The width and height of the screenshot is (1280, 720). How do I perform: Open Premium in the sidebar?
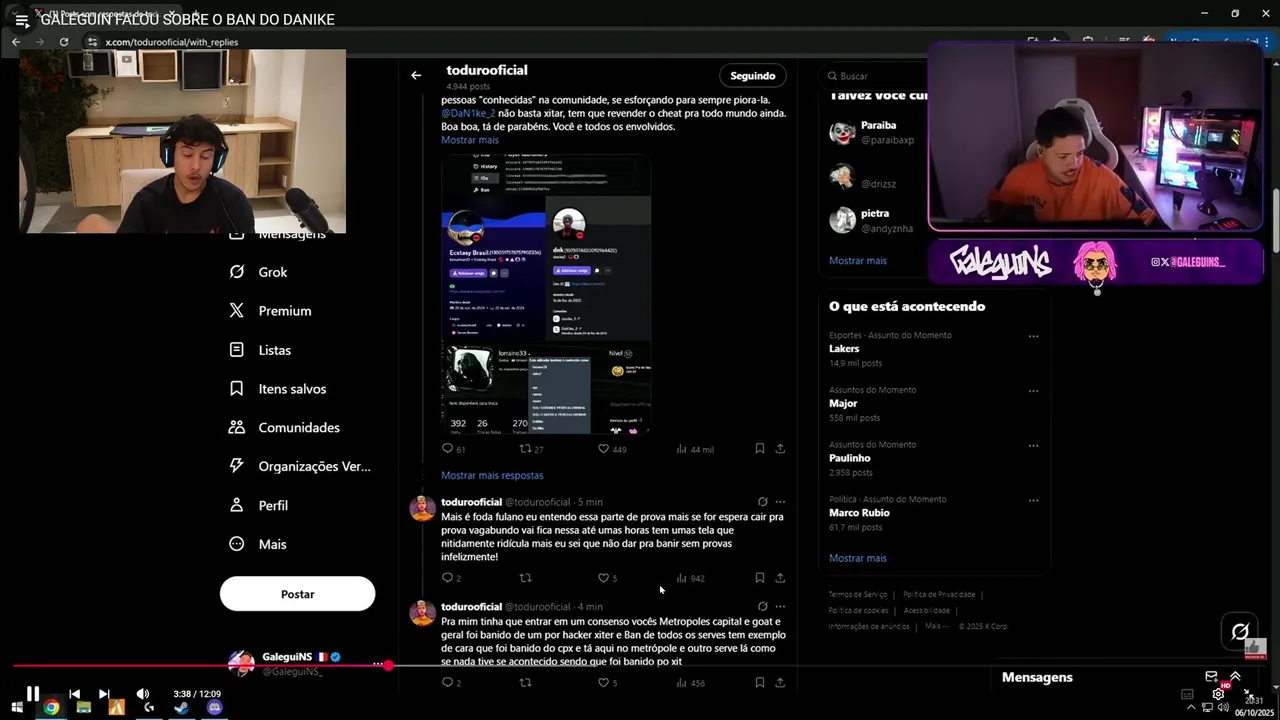click(x=270, y=311)
